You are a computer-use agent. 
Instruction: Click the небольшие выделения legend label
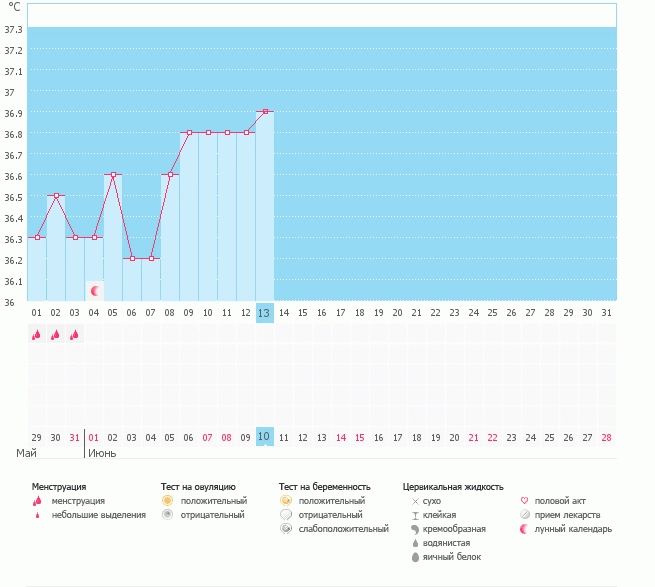[98, 515]
